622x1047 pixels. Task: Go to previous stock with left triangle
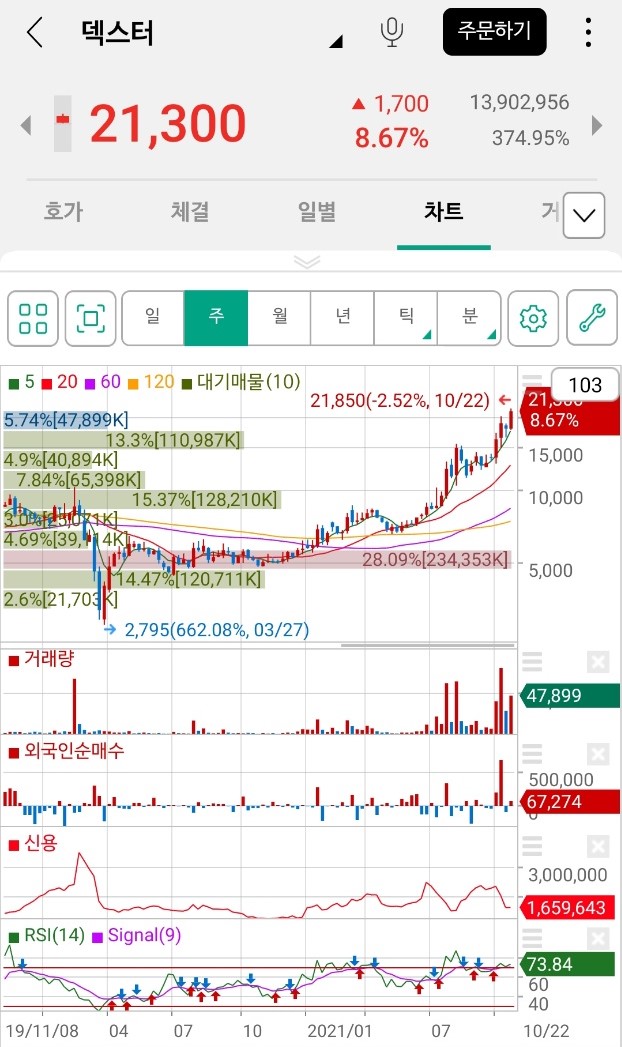26,125
